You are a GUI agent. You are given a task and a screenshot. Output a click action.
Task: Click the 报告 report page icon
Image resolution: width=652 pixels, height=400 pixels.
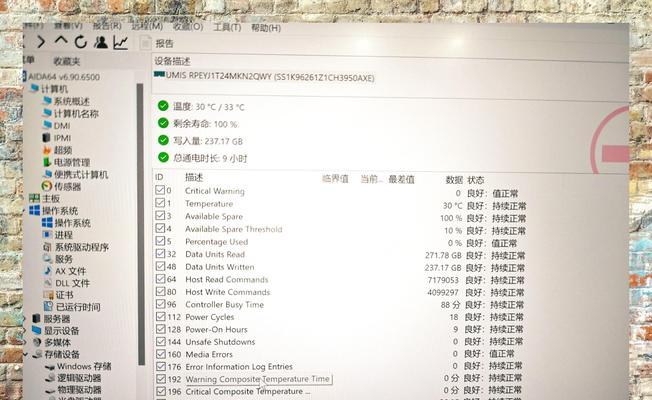click(x=146, y=43)
